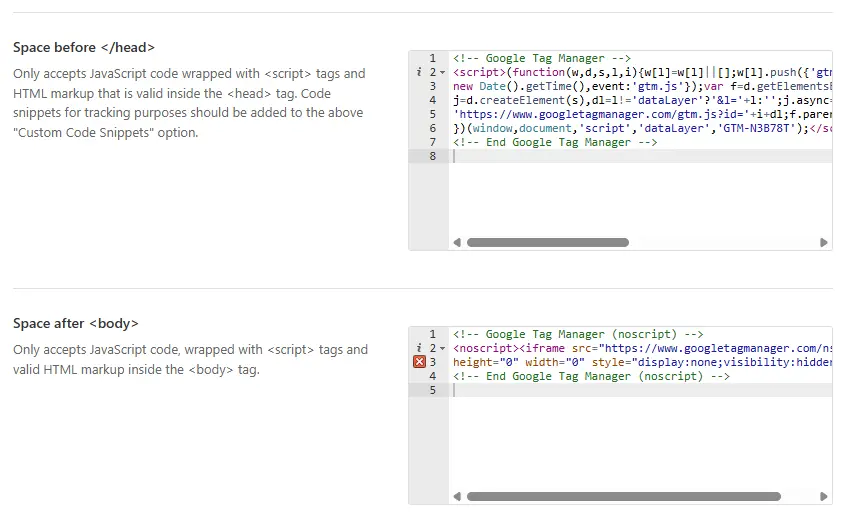
Task: Collapse the script fold arrow in the head editor
Action: [442, 72]
